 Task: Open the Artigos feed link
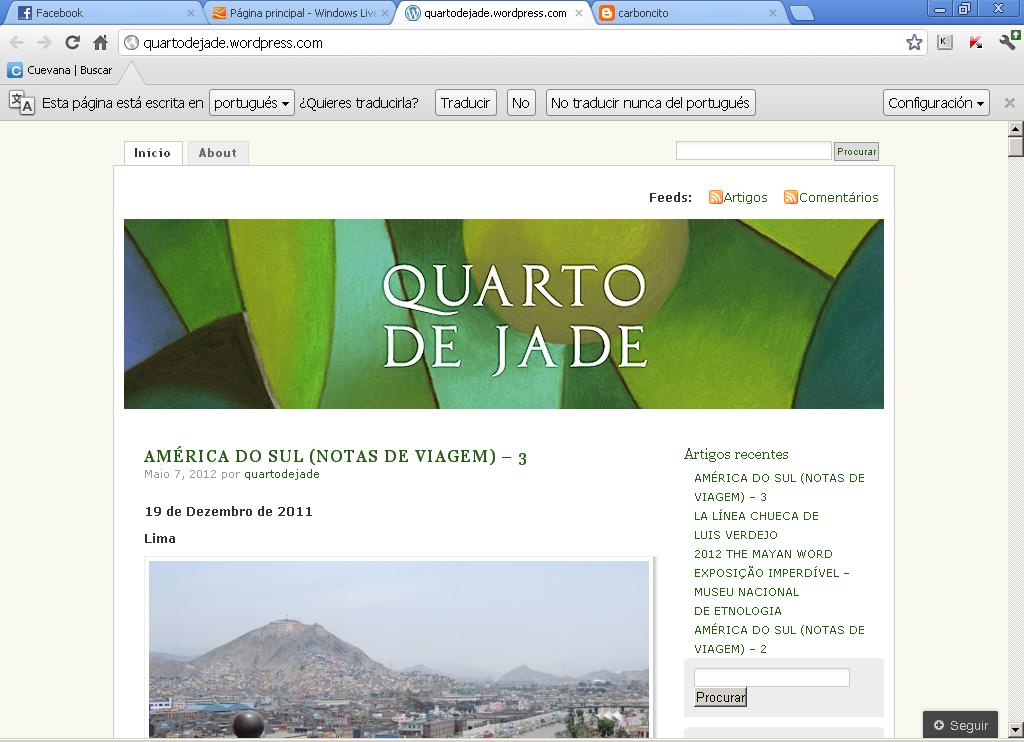point(745,197)
